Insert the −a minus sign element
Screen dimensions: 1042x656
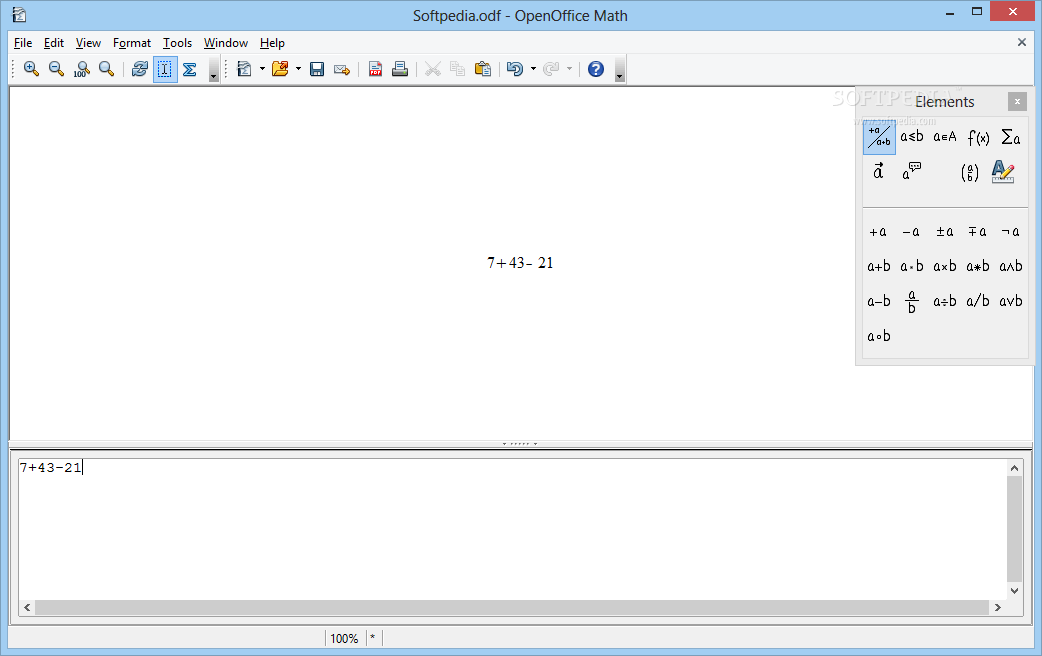911,231
